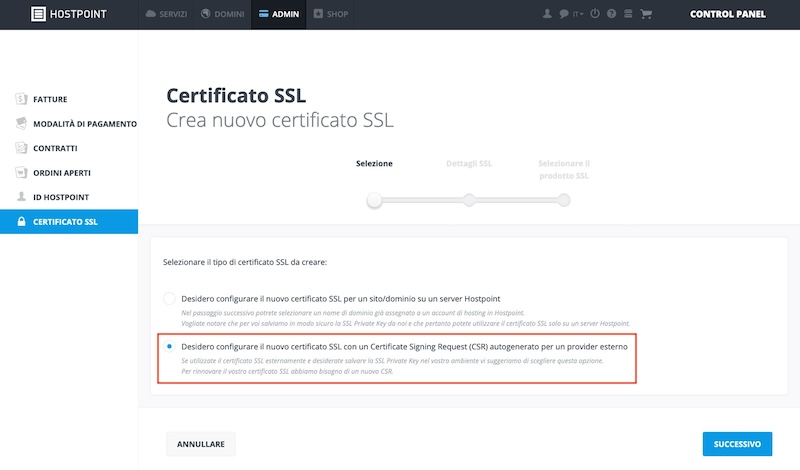Click the Successivo button
Viewport: 800px width, 470px height.
737,444
